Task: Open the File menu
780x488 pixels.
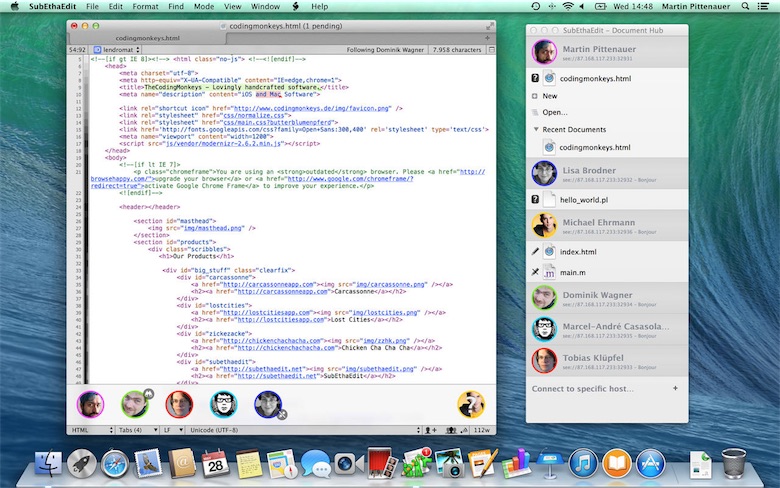Action: click(92, 6)
